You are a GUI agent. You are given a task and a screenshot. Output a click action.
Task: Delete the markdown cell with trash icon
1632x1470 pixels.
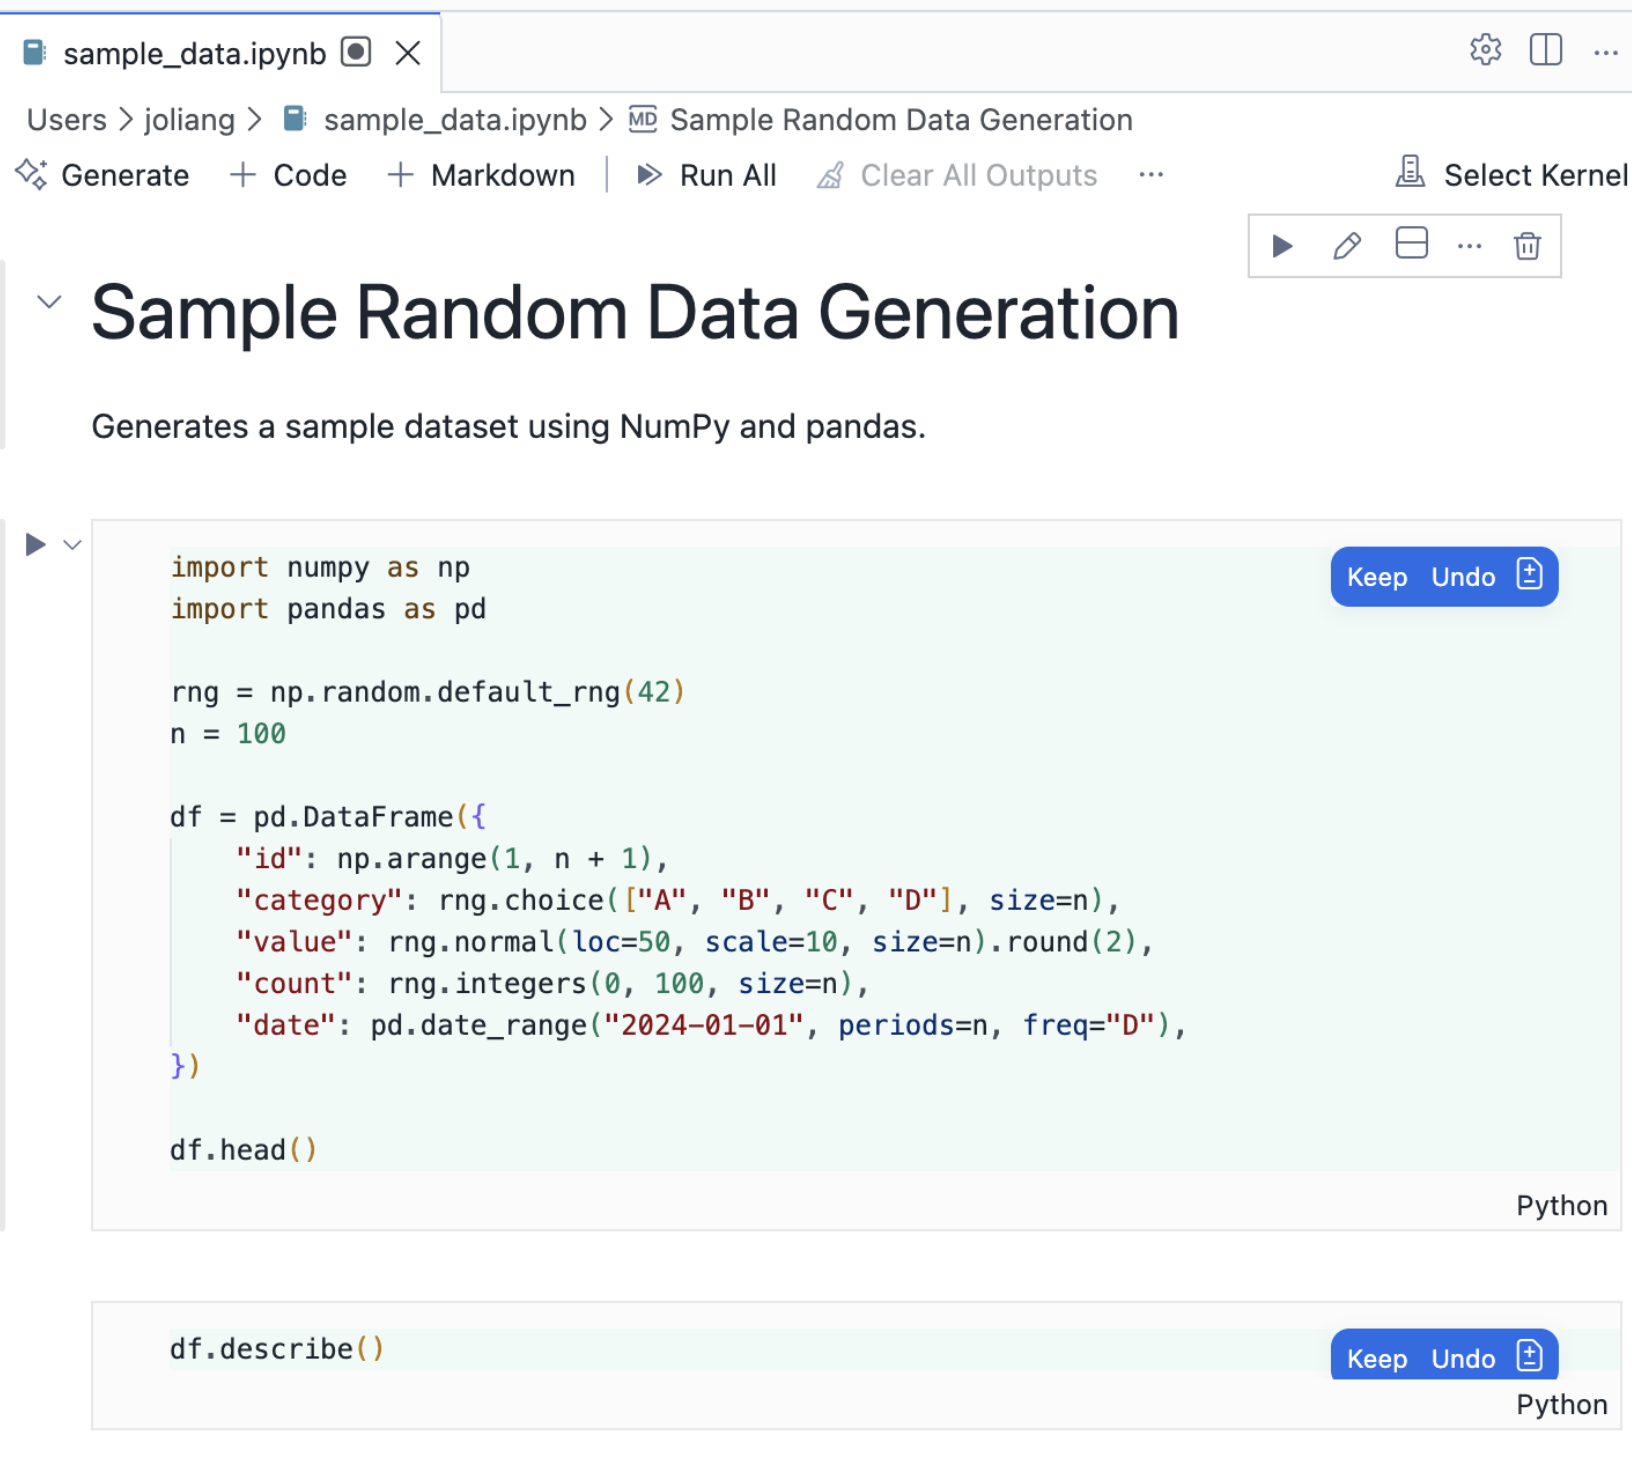tap(1527, 245)
